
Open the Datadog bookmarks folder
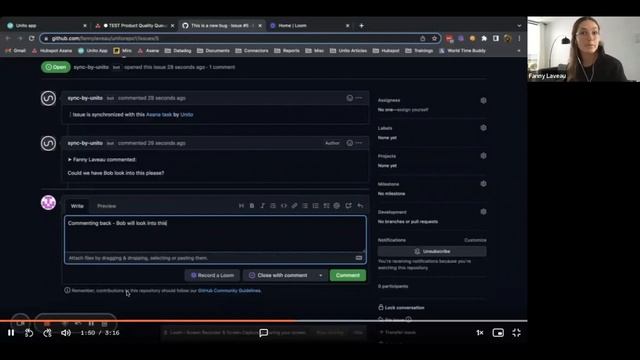[178, 51]
